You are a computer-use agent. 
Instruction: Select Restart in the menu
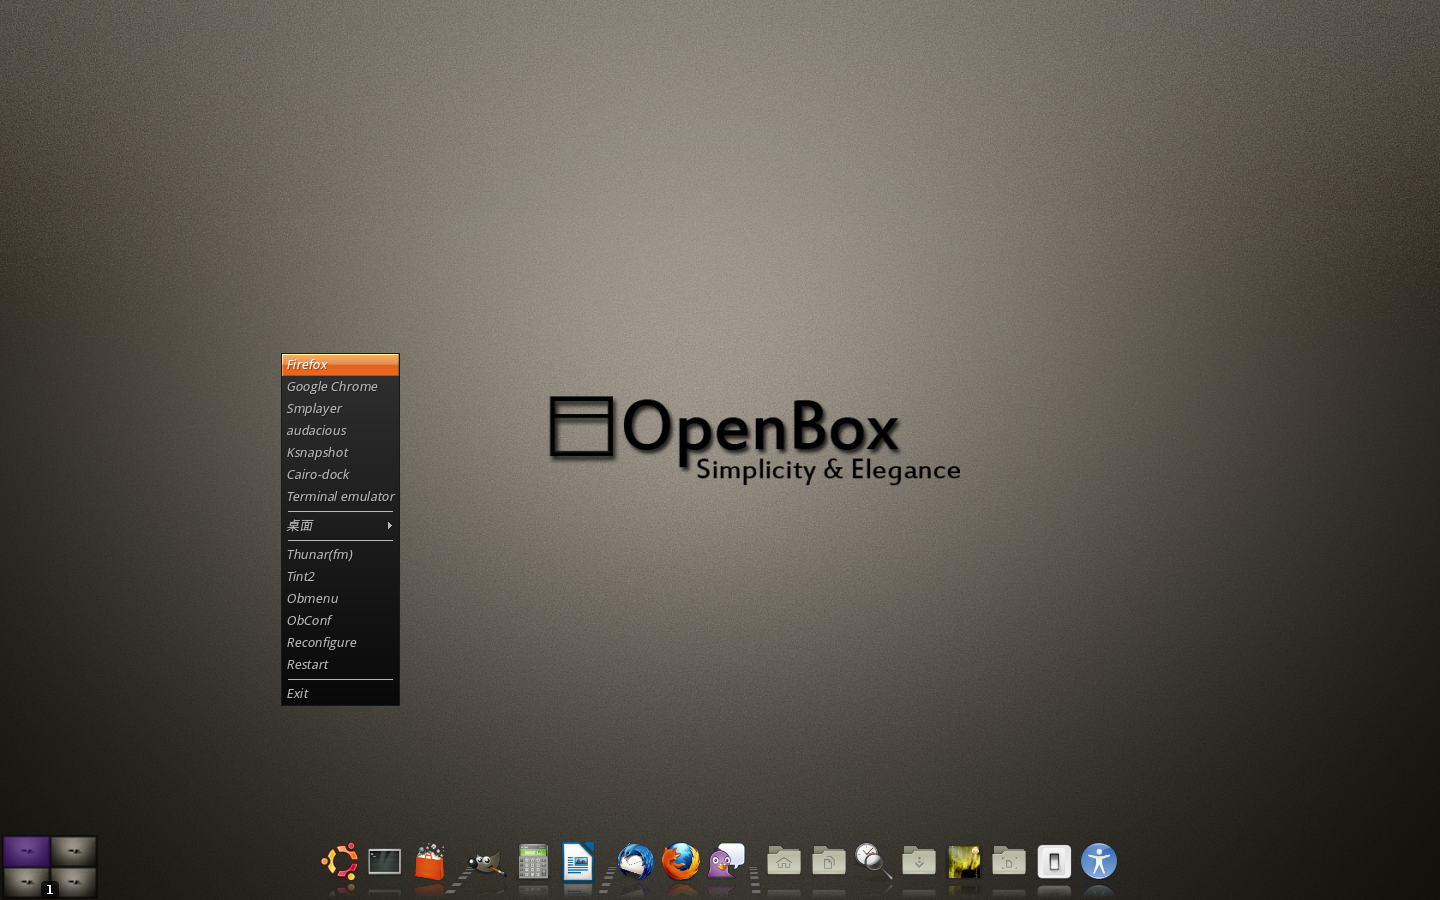(340, 665)
